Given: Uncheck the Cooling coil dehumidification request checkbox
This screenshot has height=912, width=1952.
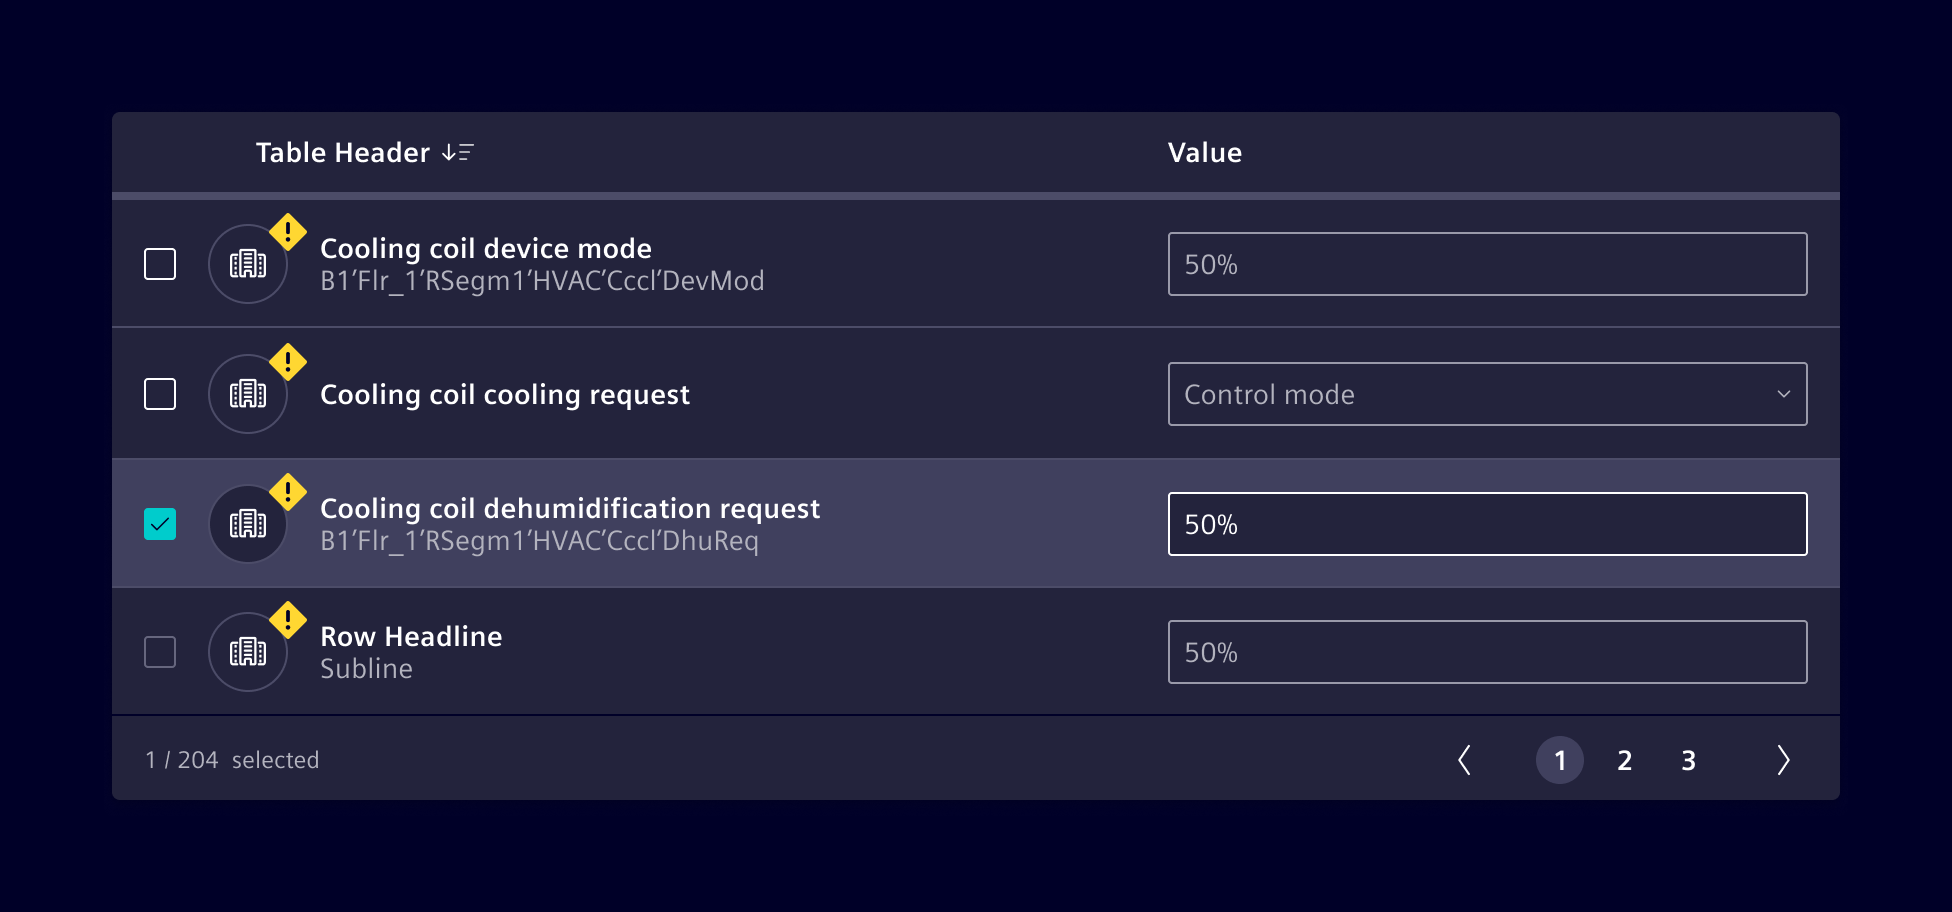Looking at the screenshot, I should click(160, 524).
